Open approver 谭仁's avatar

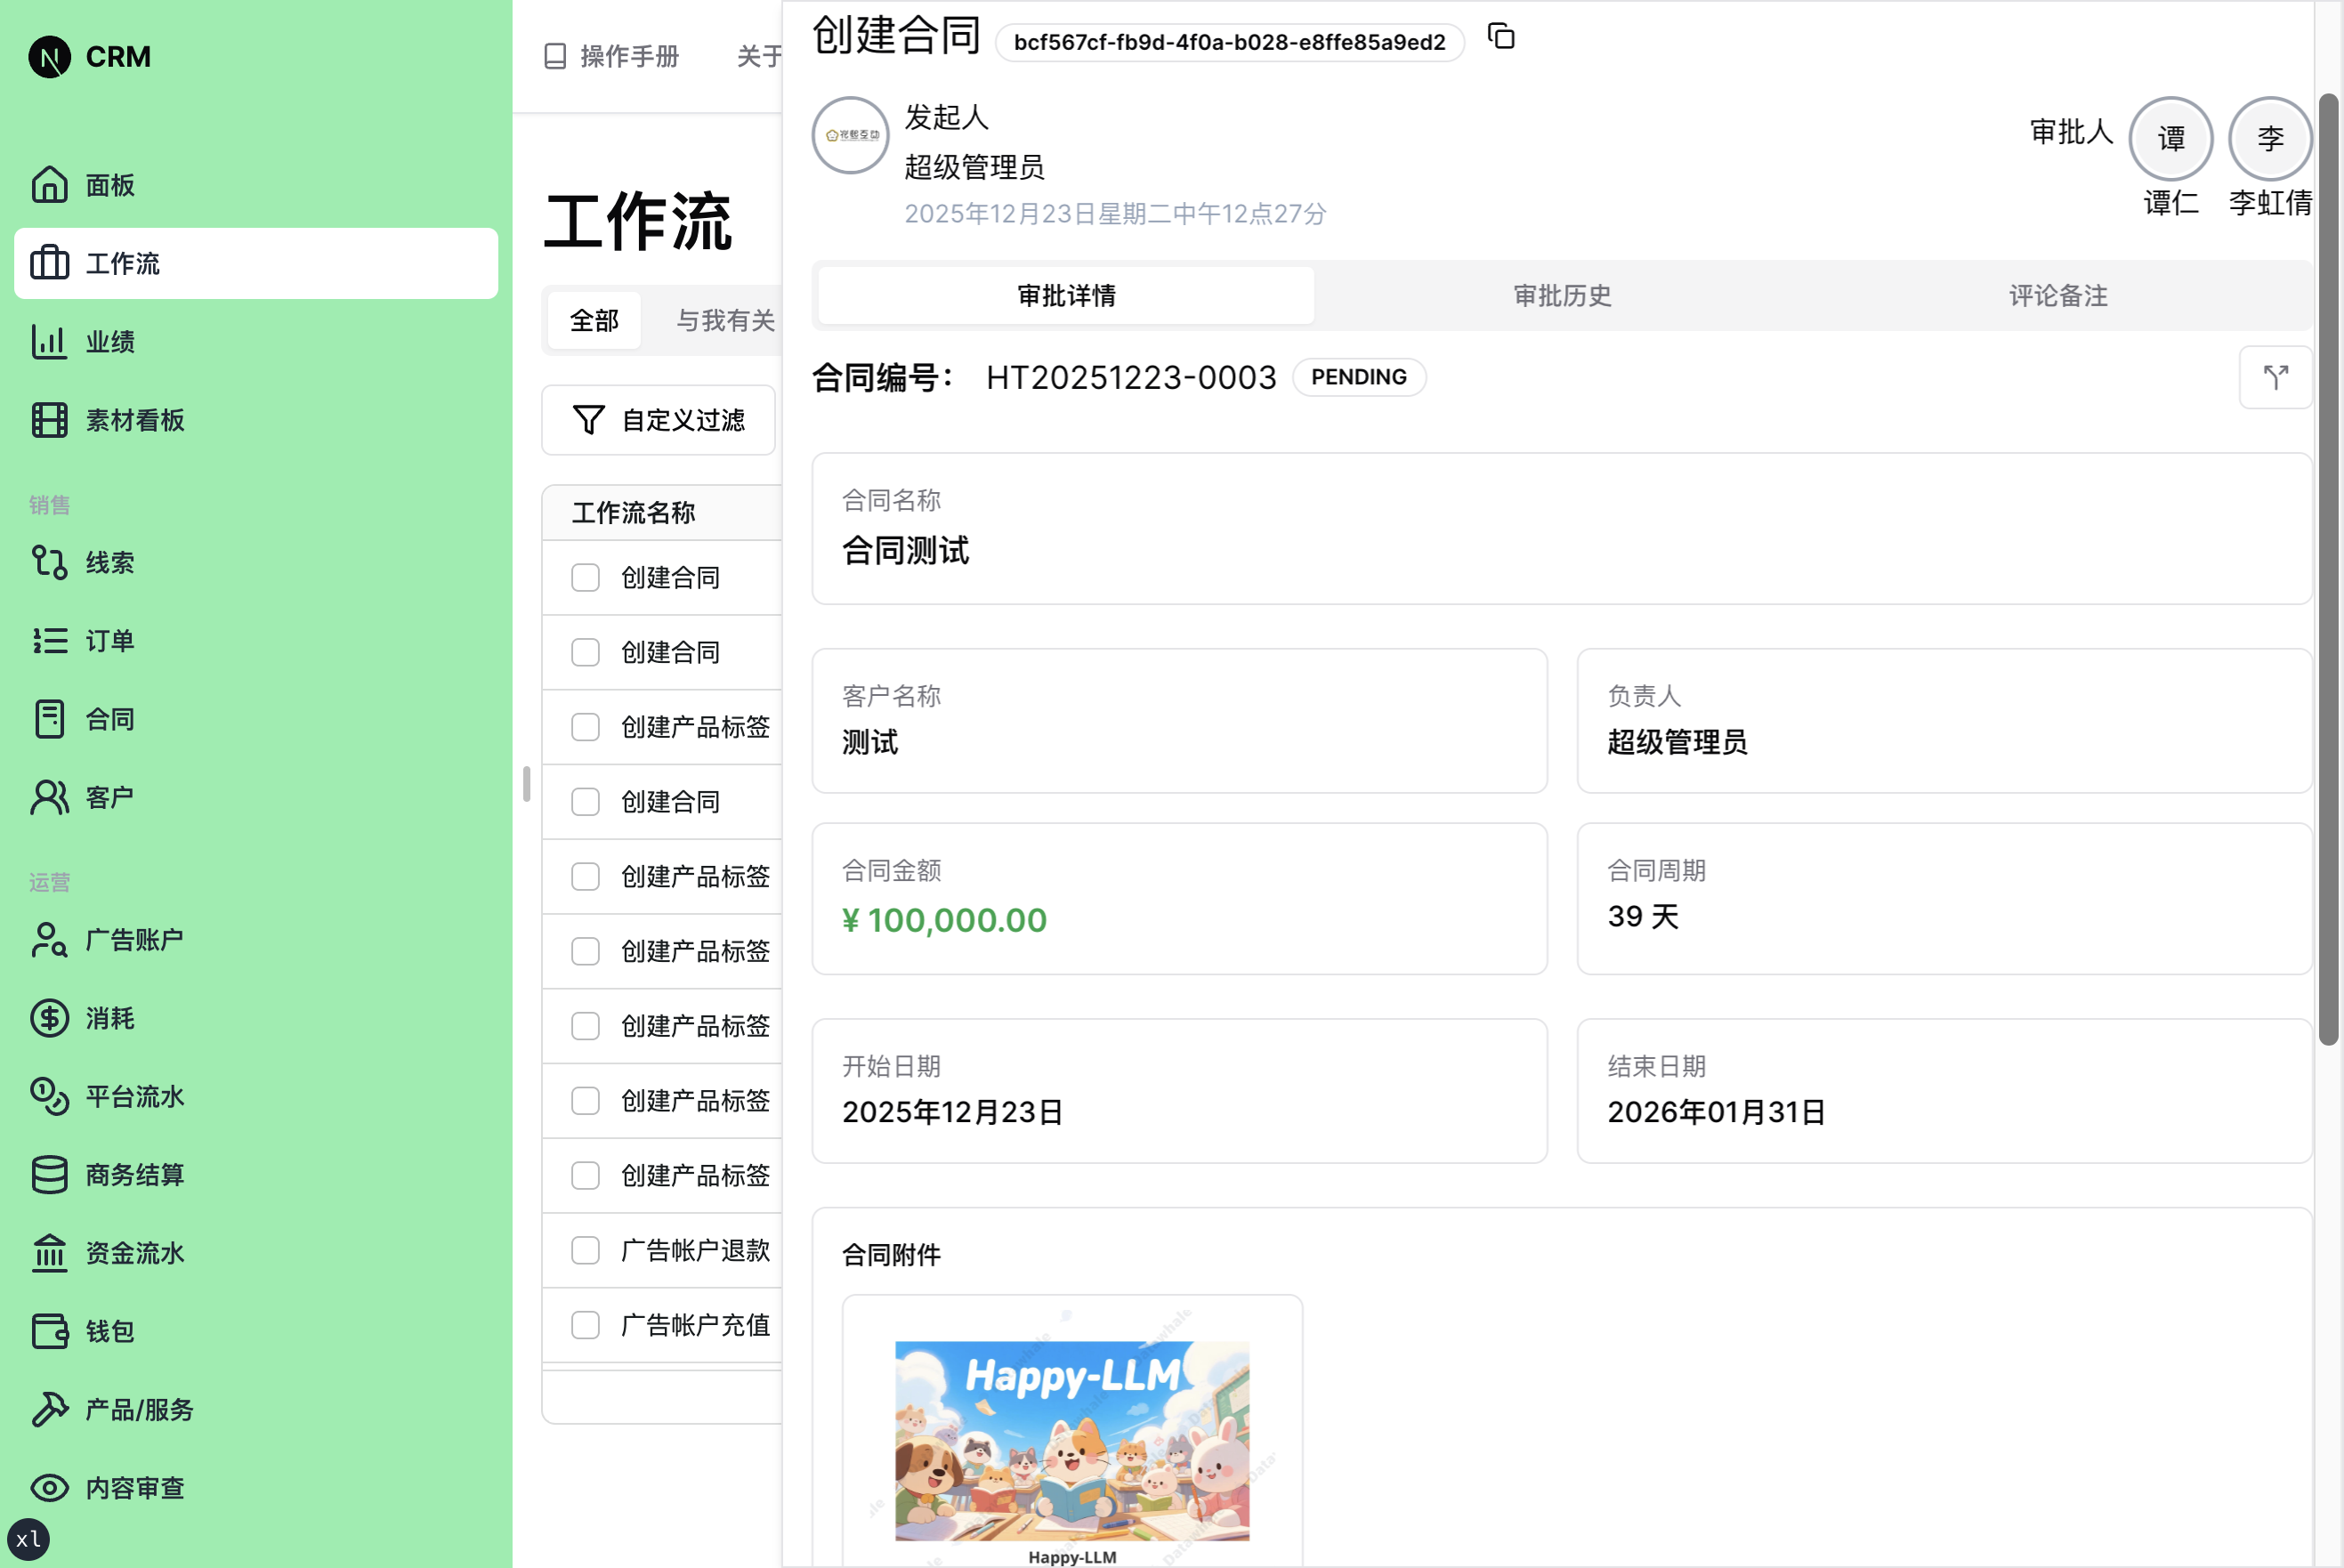[x=2170, y=139]
